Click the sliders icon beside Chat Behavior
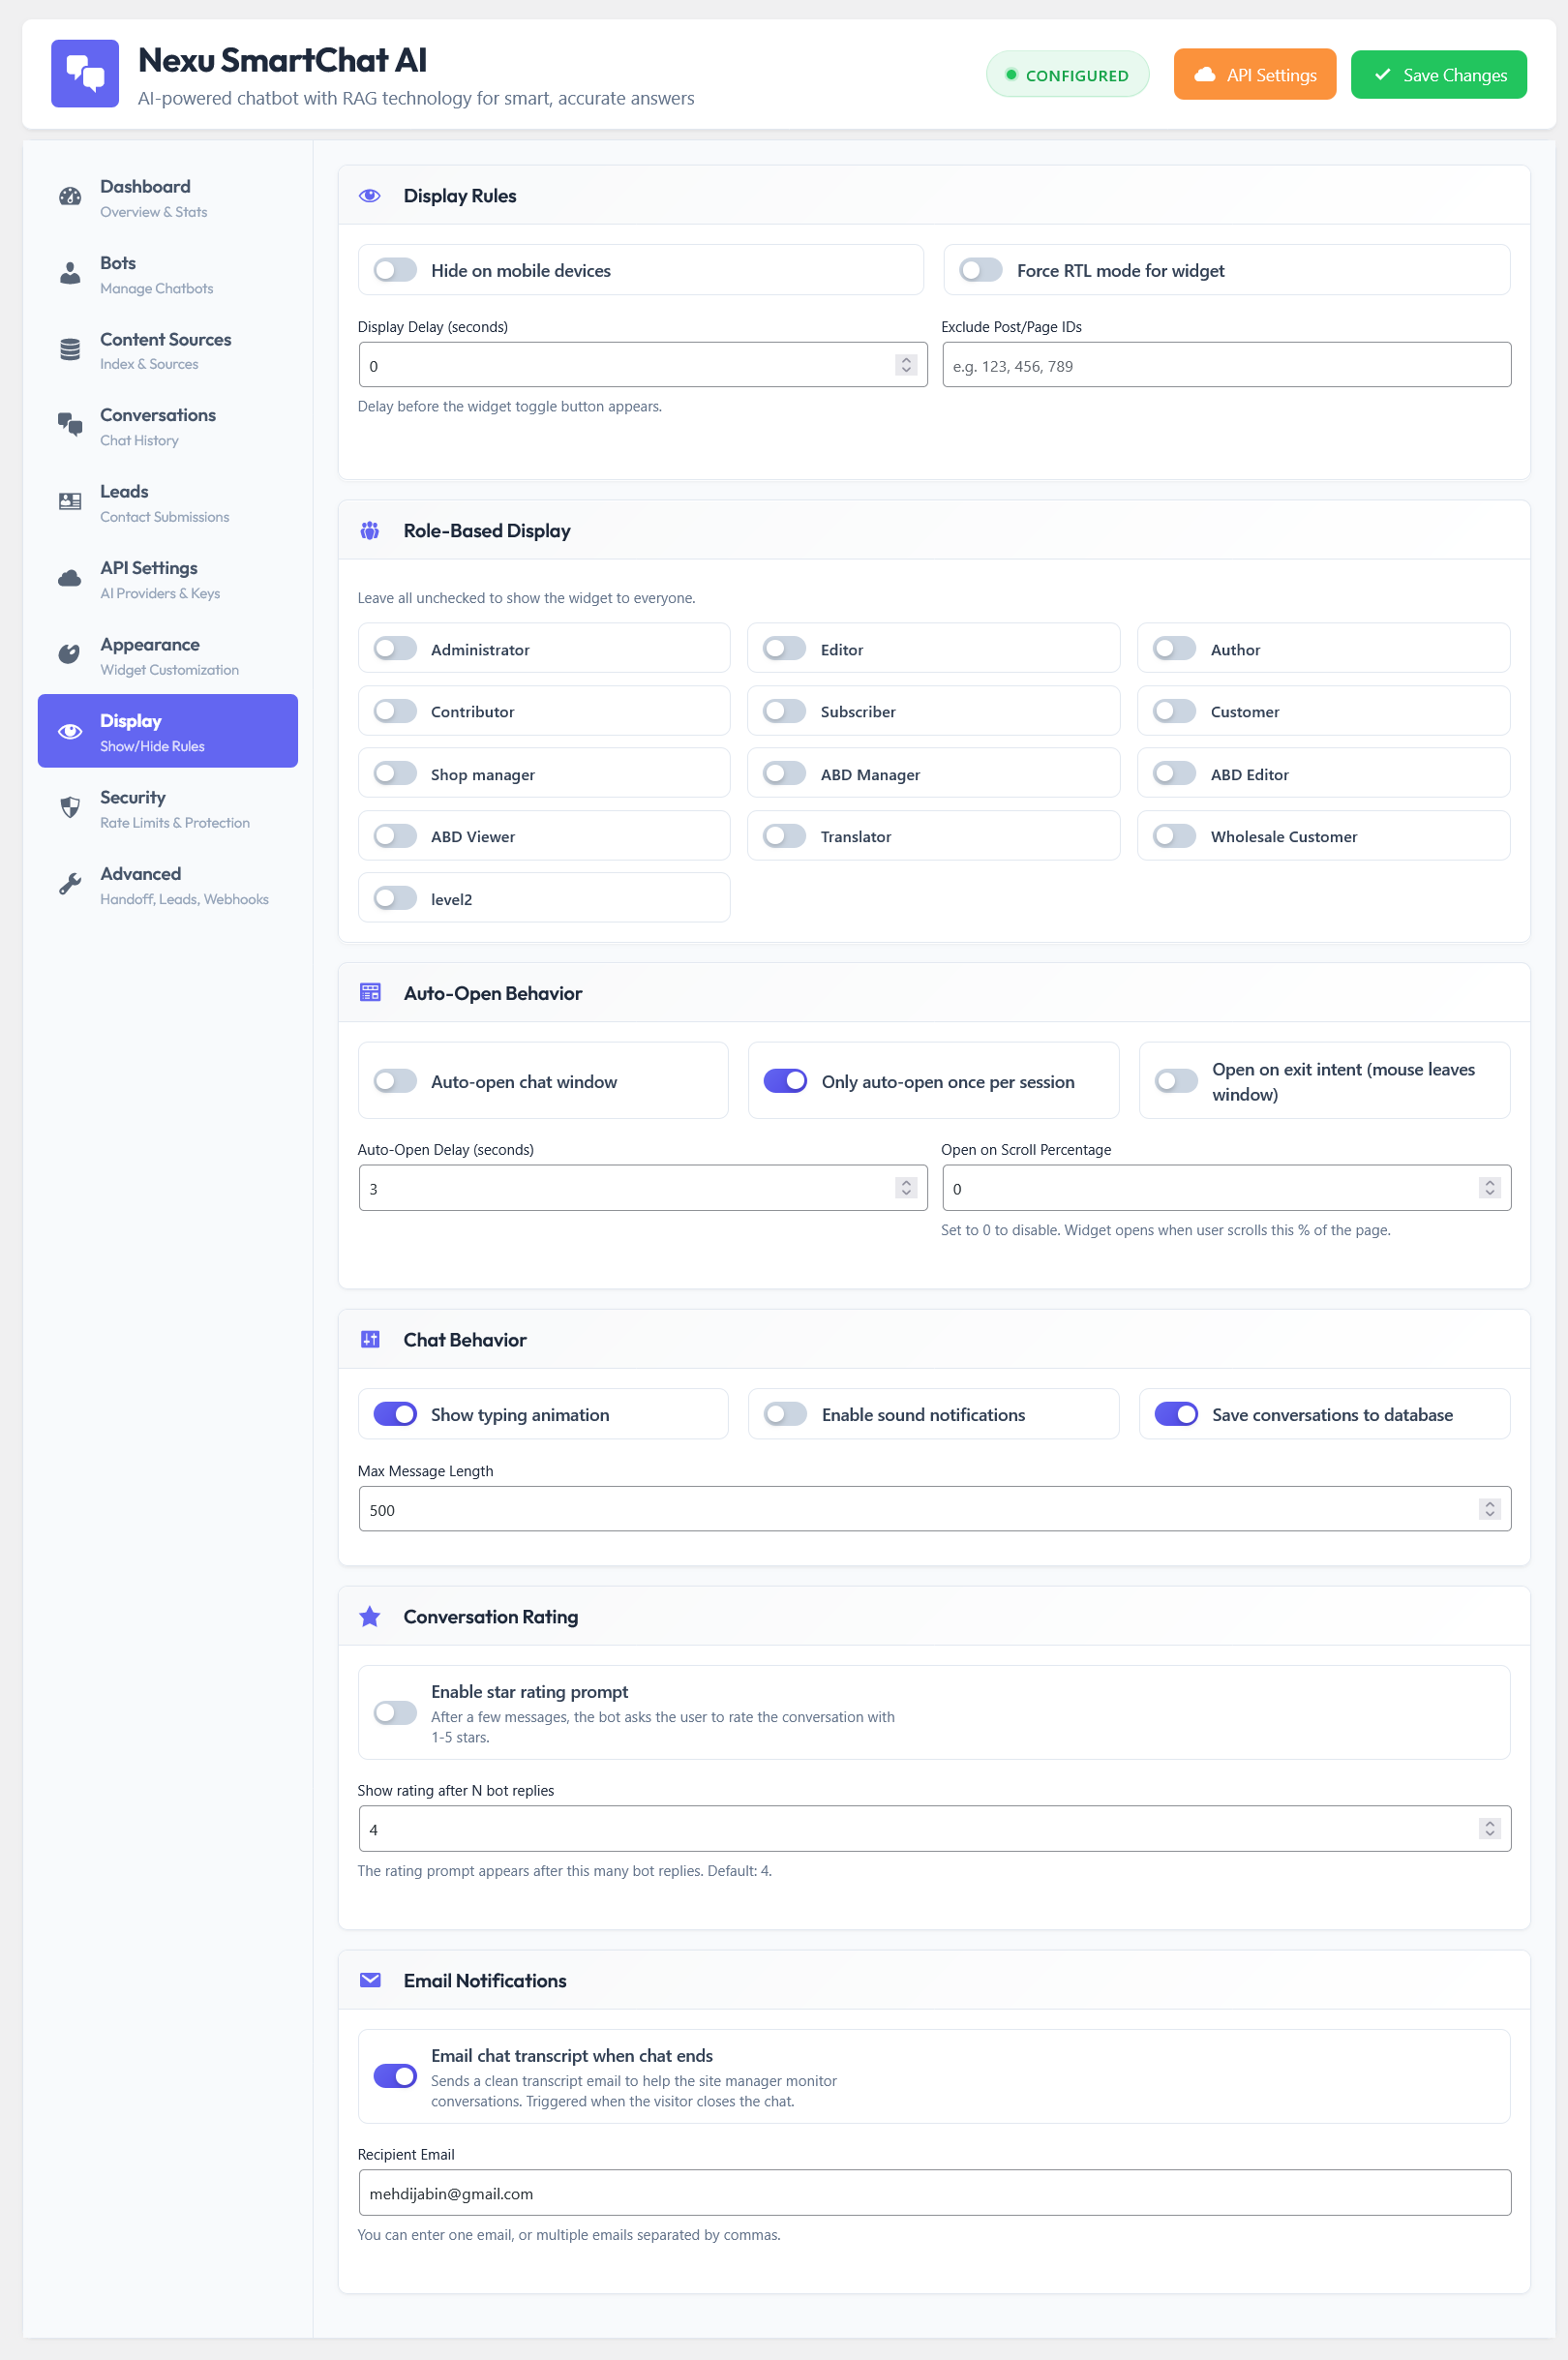Image resolution: width=1568 pixels, height=2360 pixels. point(370,1340)
